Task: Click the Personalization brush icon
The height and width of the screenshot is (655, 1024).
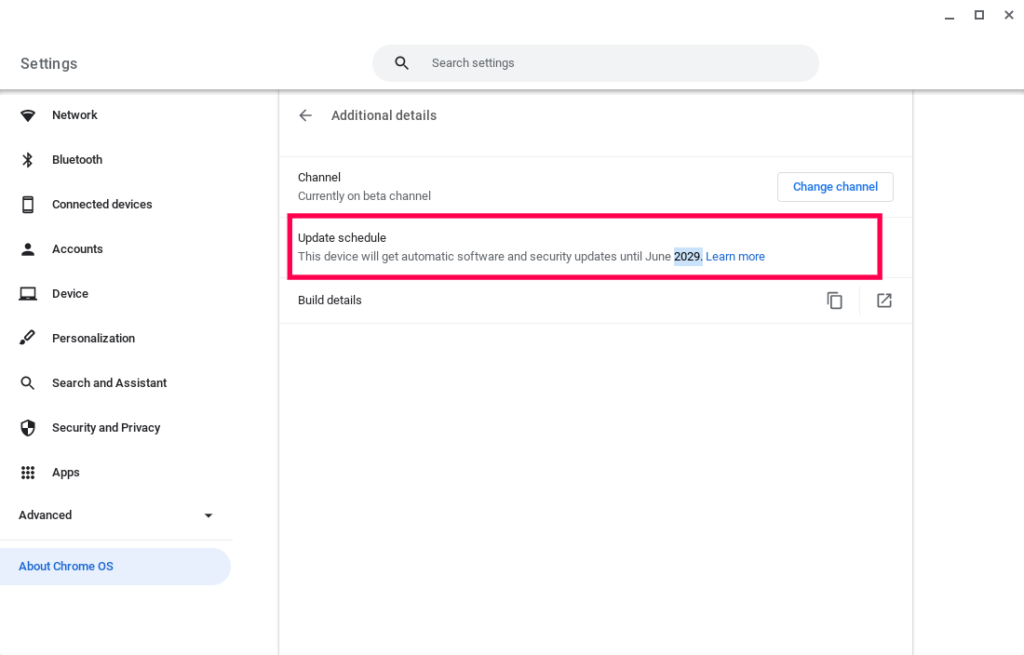Action: click(x=27, y=338)
